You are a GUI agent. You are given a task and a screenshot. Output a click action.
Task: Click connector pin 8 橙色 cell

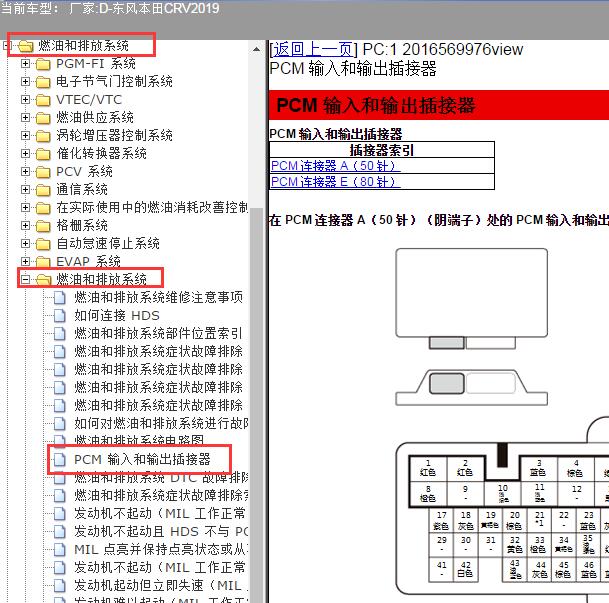[428, 494]
